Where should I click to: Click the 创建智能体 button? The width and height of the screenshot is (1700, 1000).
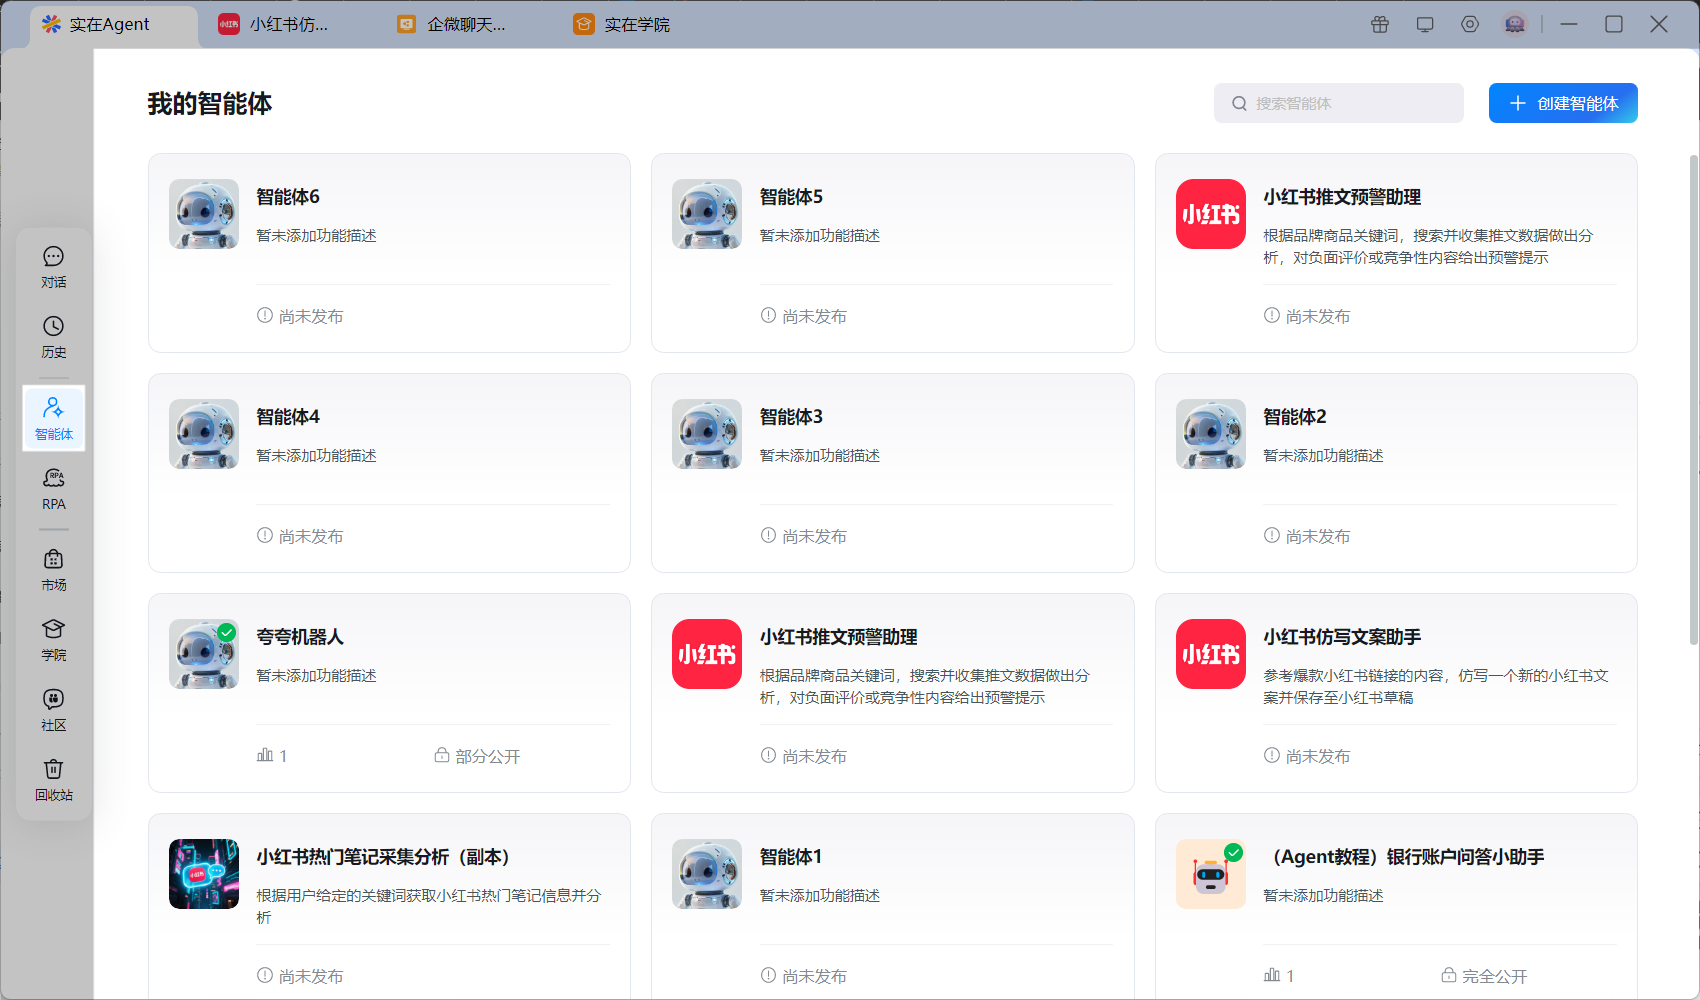[x=1563, y=103]
